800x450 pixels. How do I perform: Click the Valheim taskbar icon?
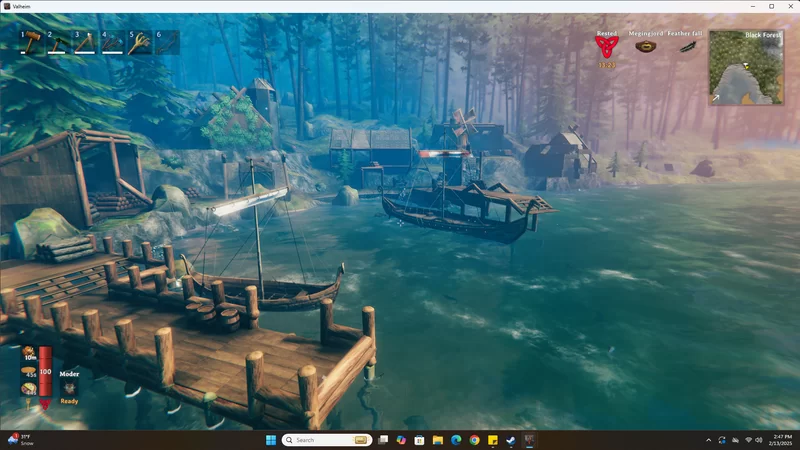529,440
